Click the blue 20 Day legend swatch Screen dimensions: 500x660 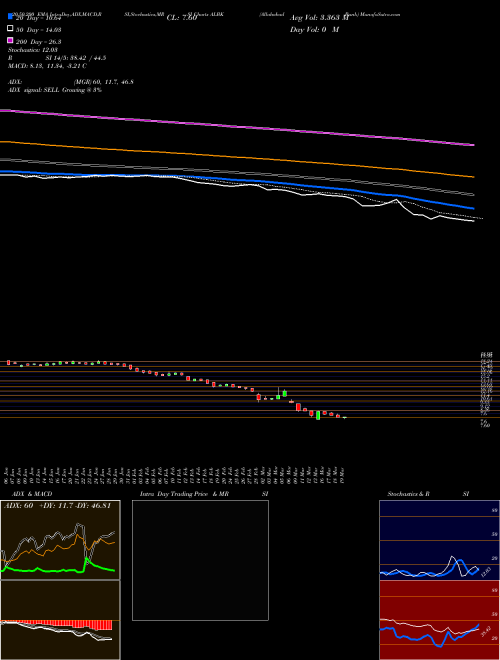pyautogui.click(x=10, y=17)
